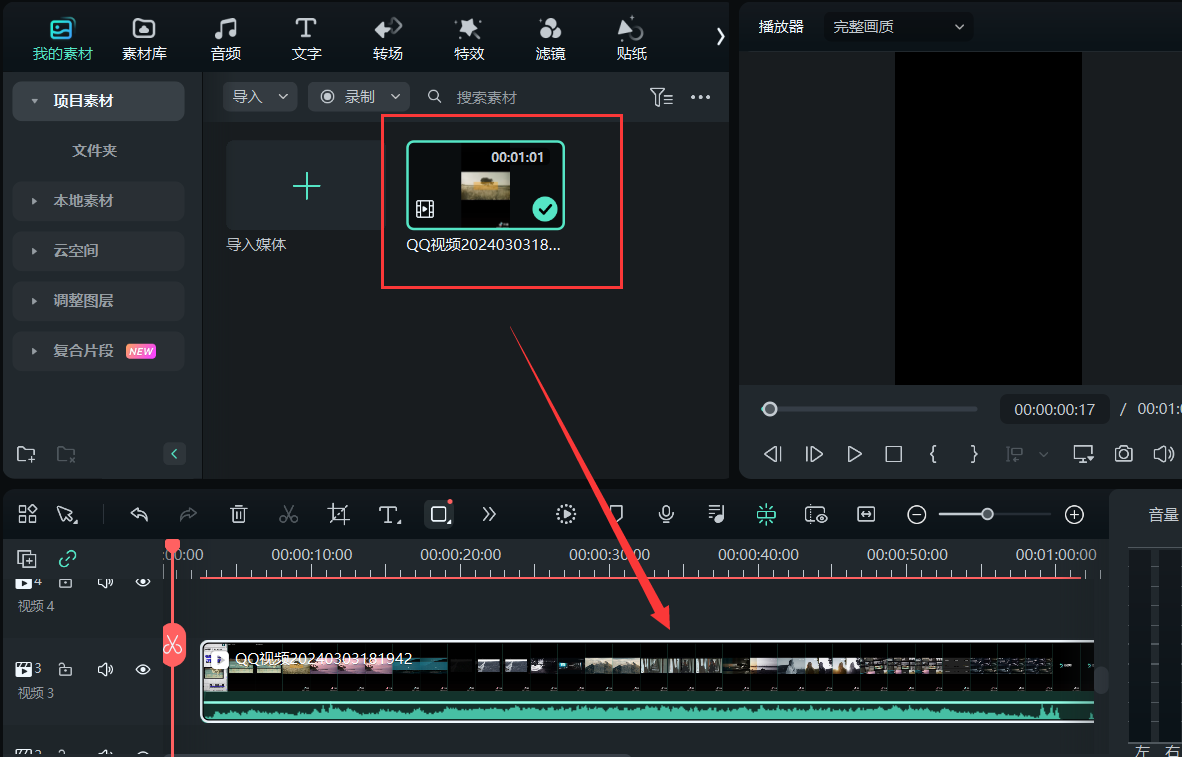Click the timeline zoom slider handle
Image resolution: width=1182 pixels, height=757 pixels.
click(987, 514)
